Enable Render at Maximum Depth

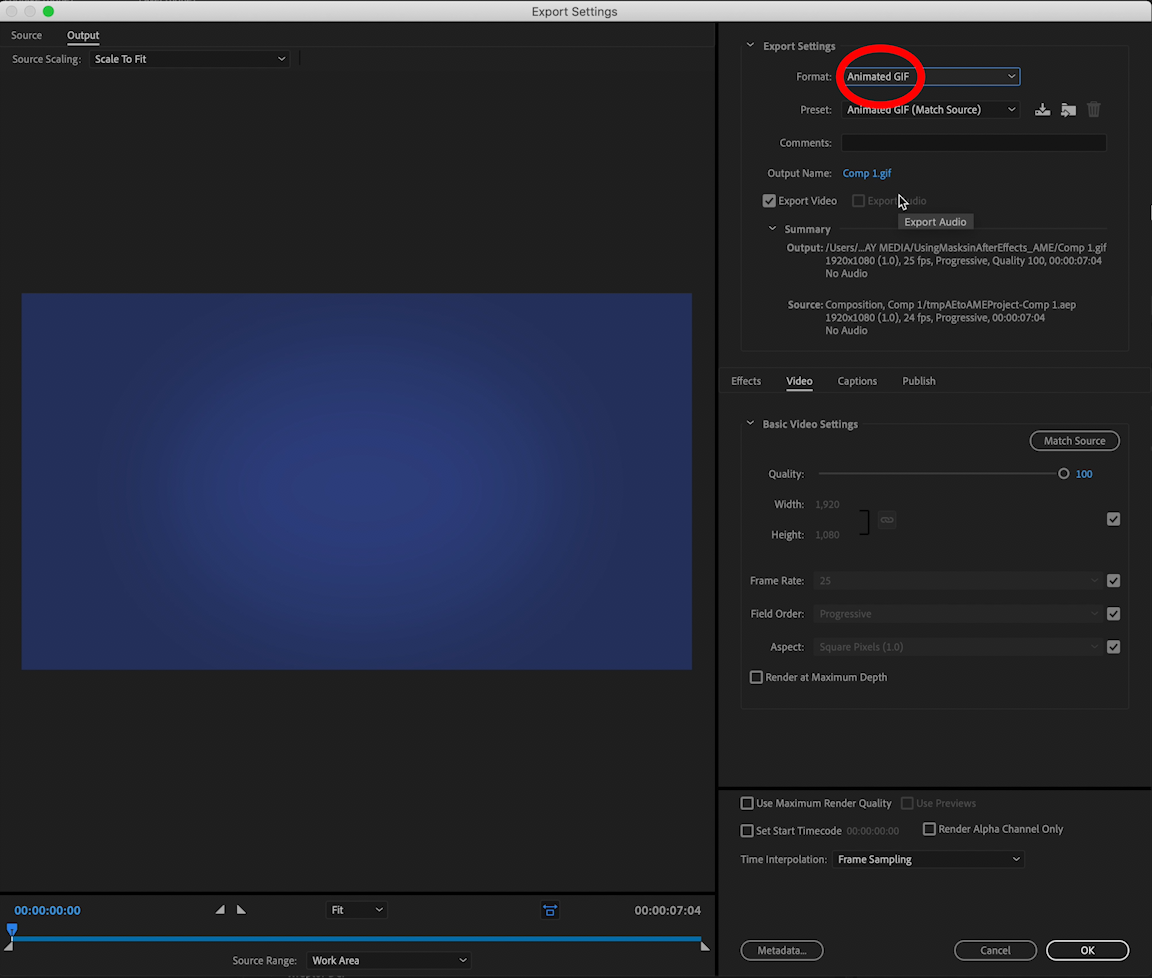757,677
